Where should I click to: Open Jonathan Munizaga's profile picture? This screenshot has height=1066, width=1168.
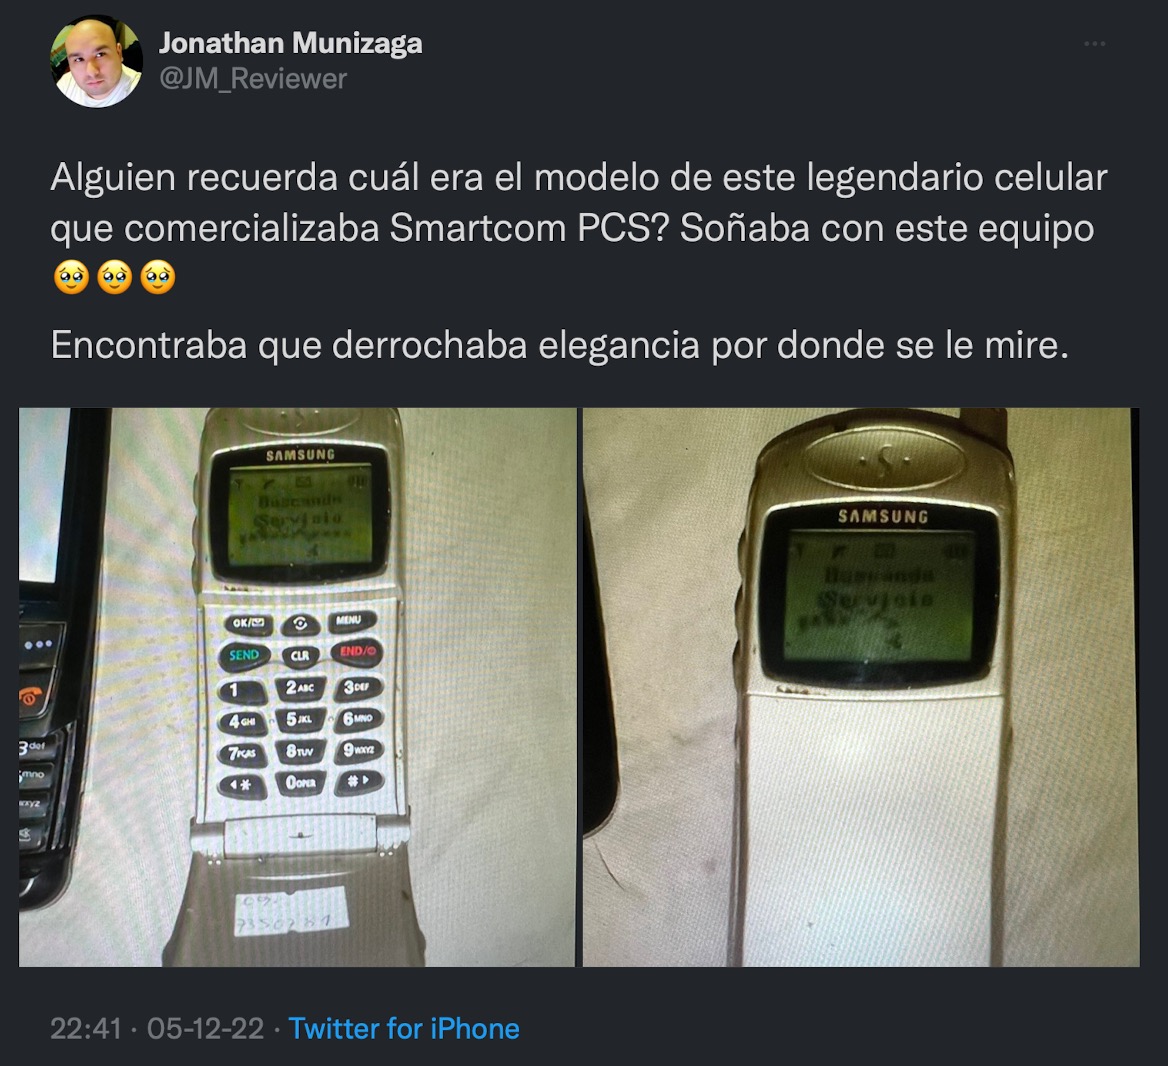[x=96, y=63]
